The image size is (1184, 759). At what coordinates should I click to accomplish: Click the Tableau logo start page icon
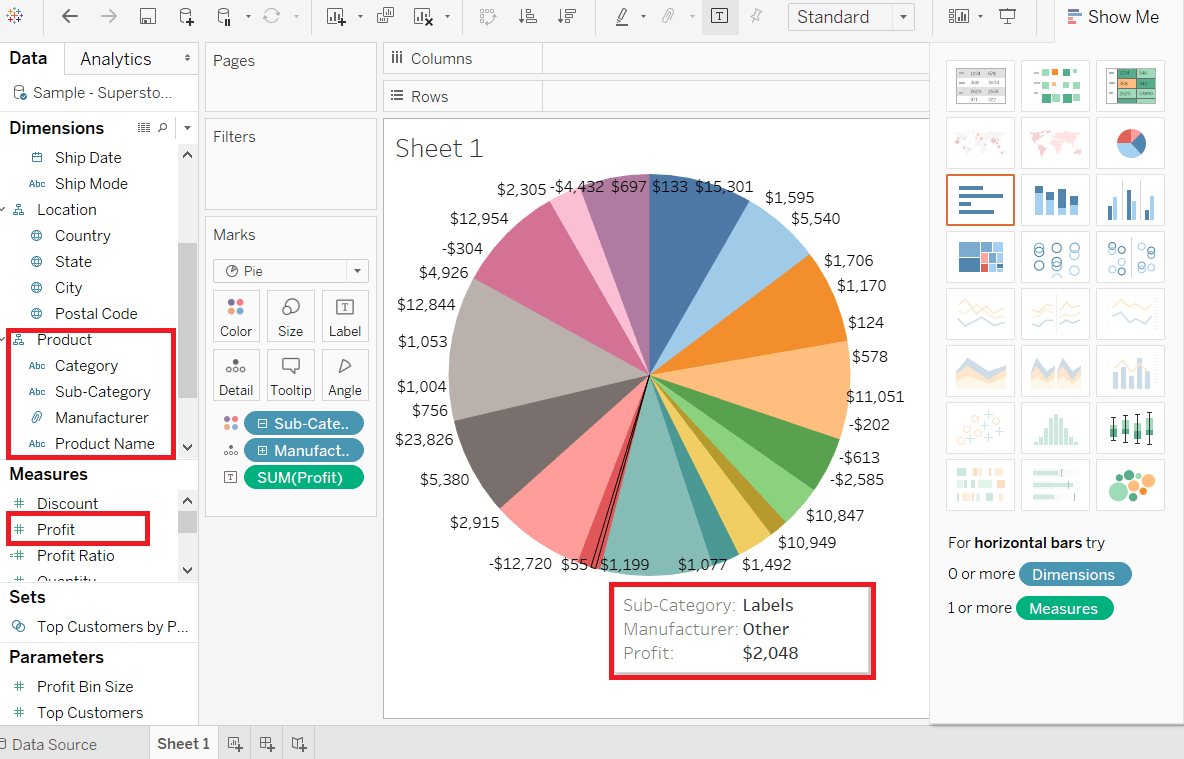[x=14, y=16]
